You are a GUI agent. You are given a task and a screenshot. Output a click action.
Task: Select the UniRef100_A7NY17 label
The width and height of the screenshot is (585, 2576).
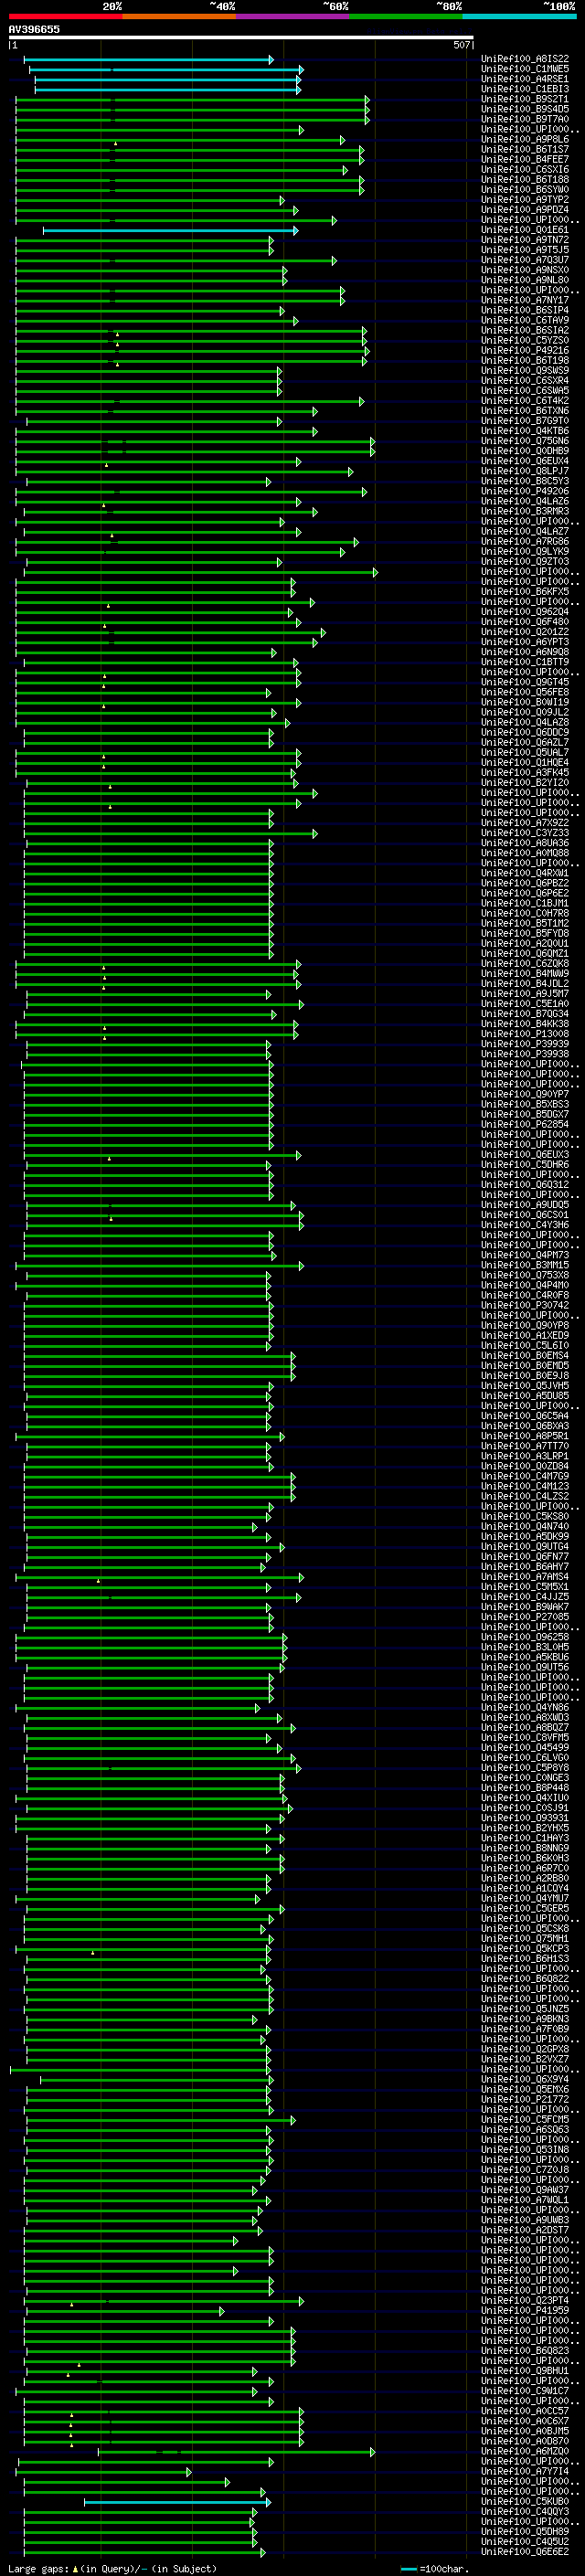(525, 301)
